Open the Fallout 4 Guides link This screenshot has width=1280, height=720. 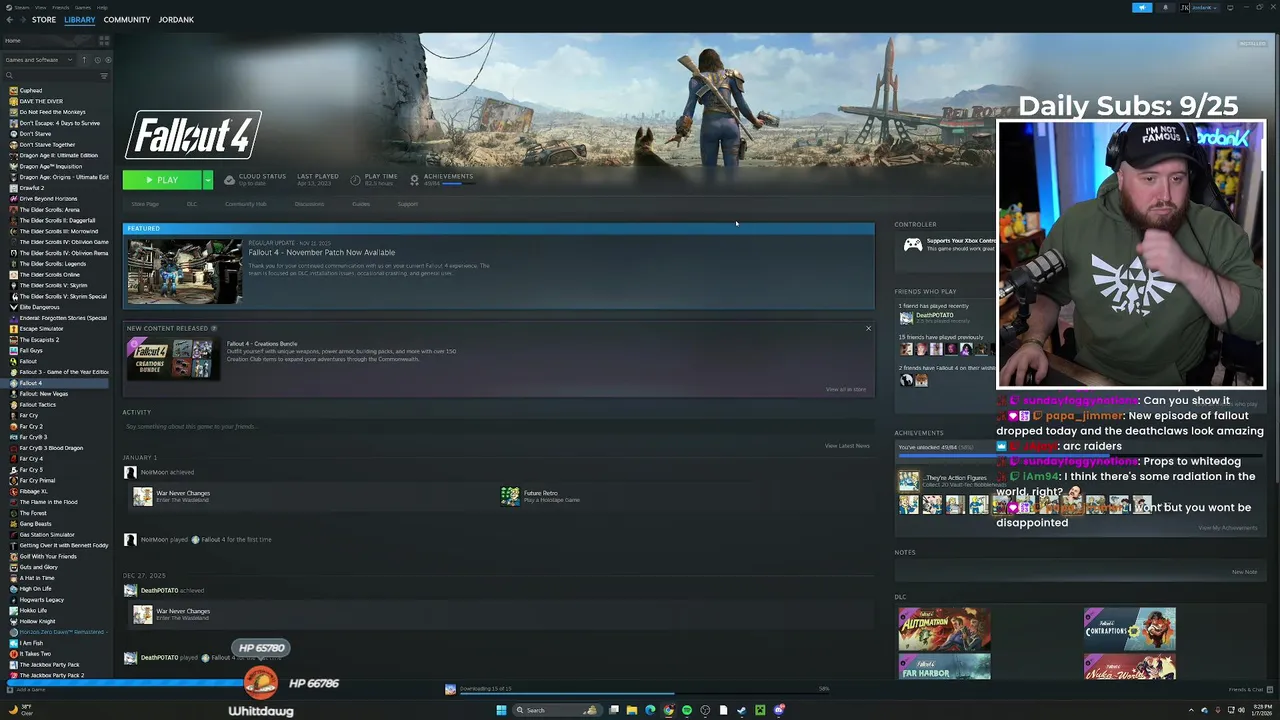[361, 204]
